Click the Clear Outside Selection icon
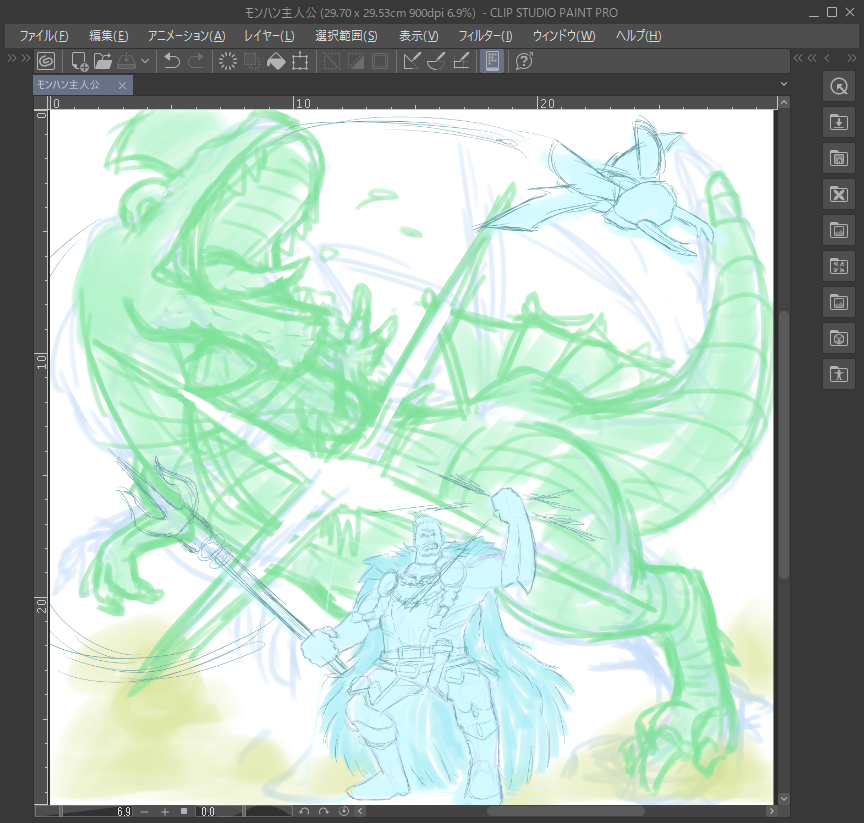The image size is (864, 823). [252, 61]
